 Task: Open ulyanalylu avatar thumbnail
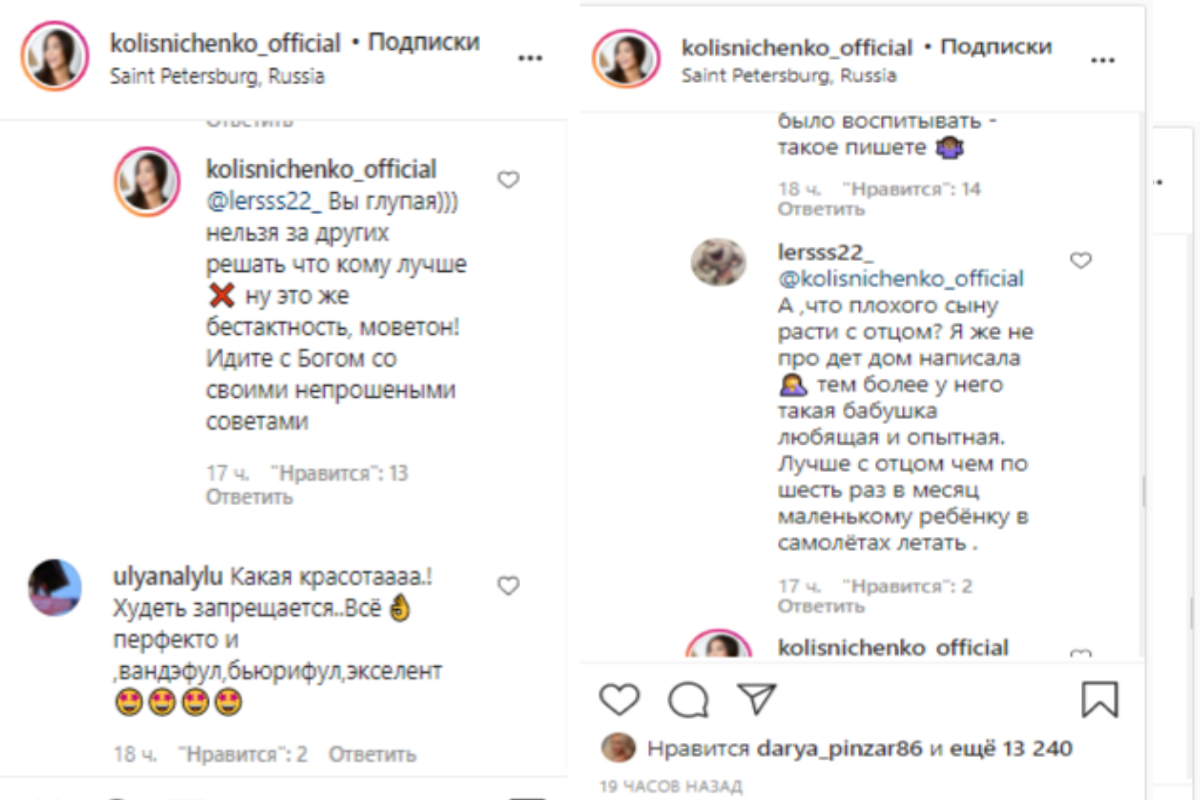[55, 586]
